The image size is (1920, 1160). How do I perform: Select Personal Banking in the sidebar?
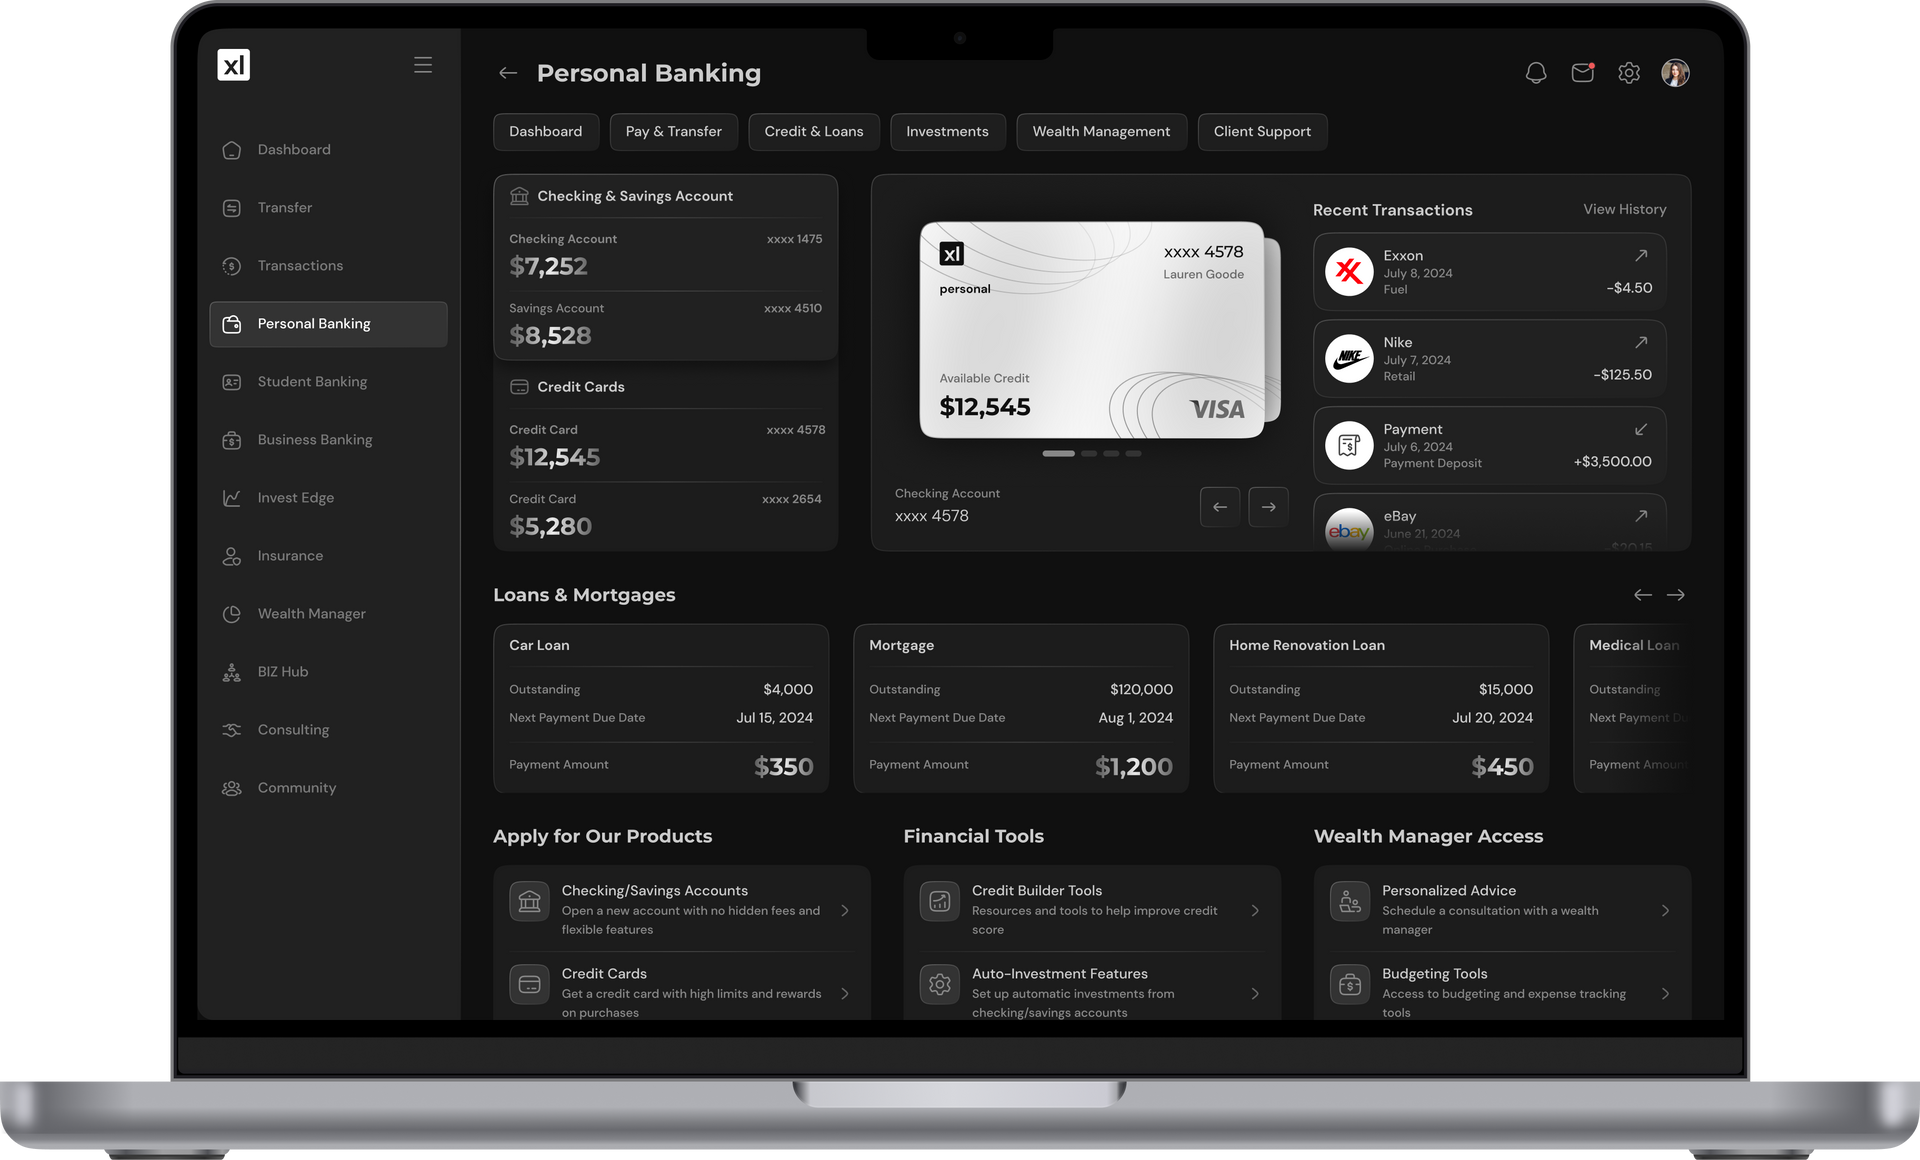(x=329, y=324)
